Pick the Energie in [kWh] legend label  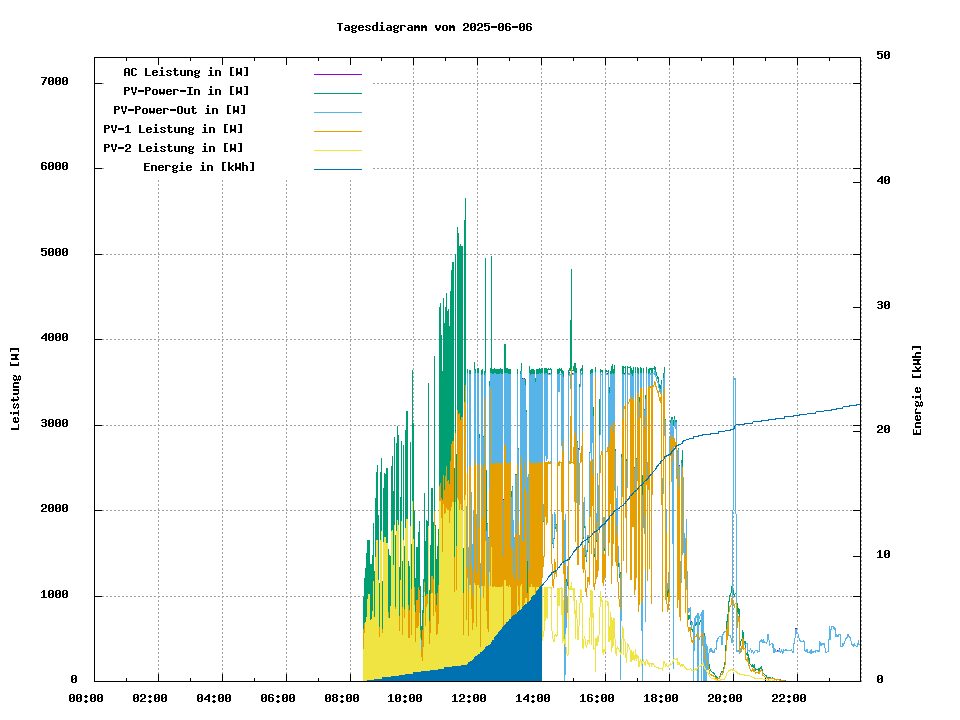(199, 167)
